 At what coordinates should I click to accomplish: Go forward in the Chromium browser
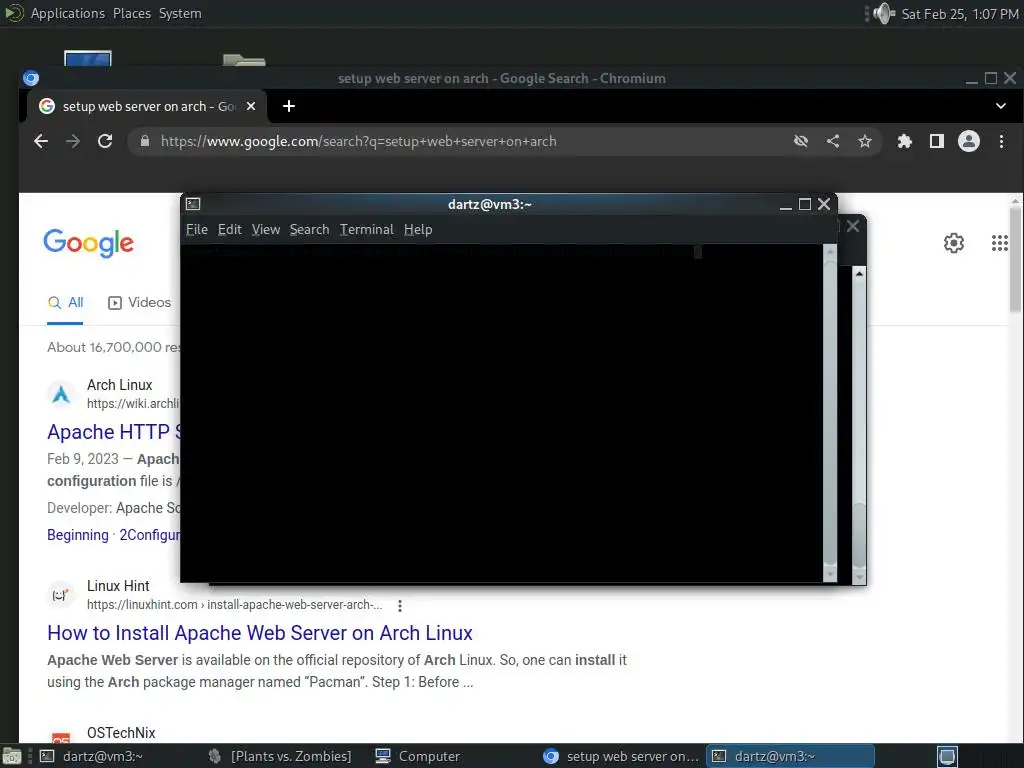(73, 141)
